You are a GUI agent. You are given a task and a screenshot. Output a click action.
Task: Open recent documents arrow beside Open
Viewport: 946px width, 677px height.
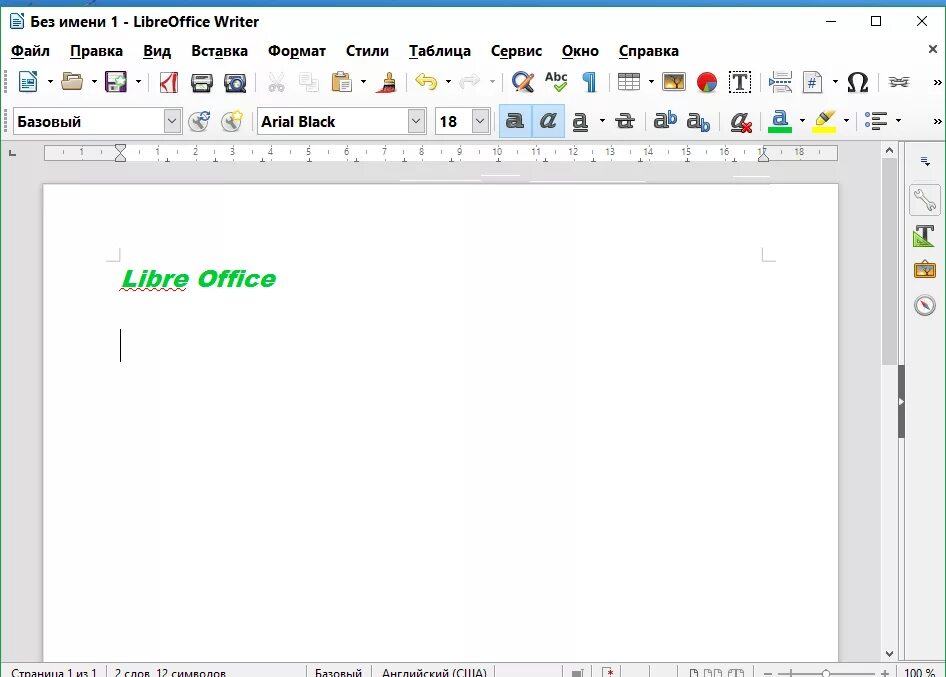94,81
